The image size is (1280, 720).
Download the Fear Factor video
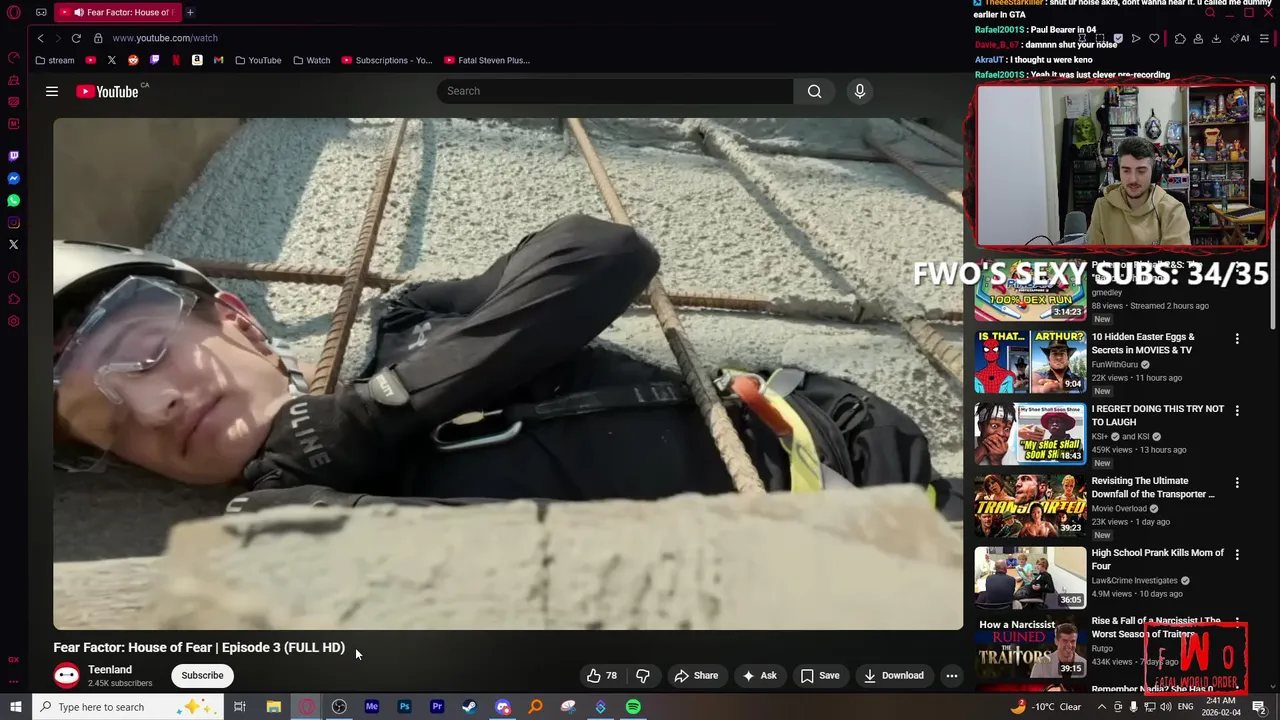click(894, 676)
